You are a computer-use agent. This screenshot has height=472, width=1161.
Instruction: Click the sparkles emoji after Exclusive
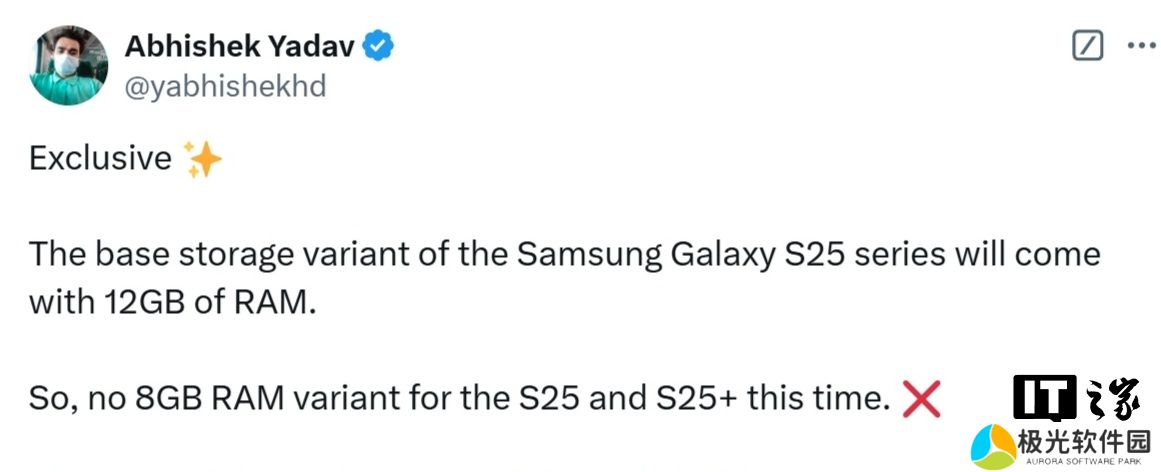point(203,159)
